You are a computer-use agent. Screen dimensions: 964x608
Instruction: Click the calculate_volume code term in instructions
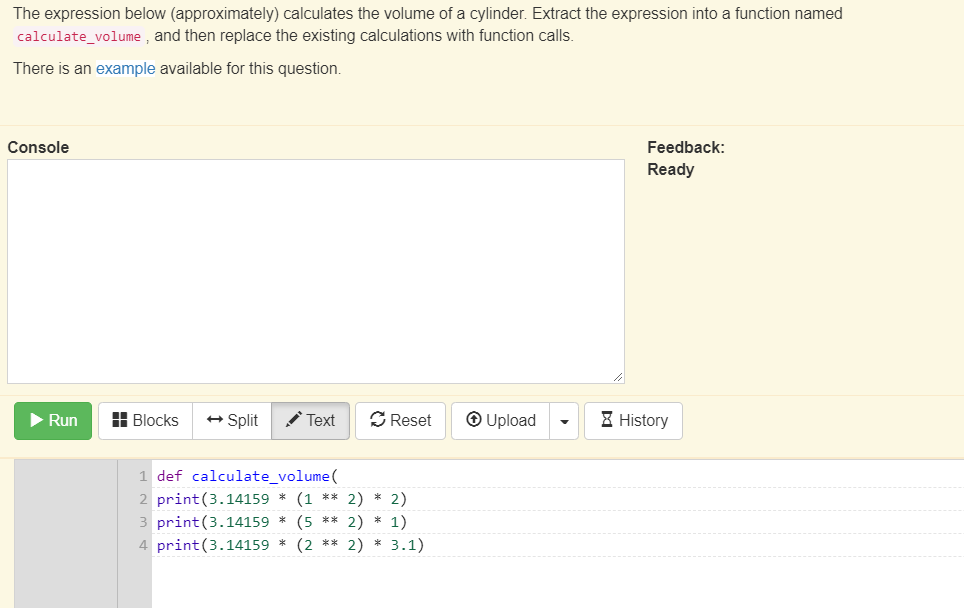[79, 36]
